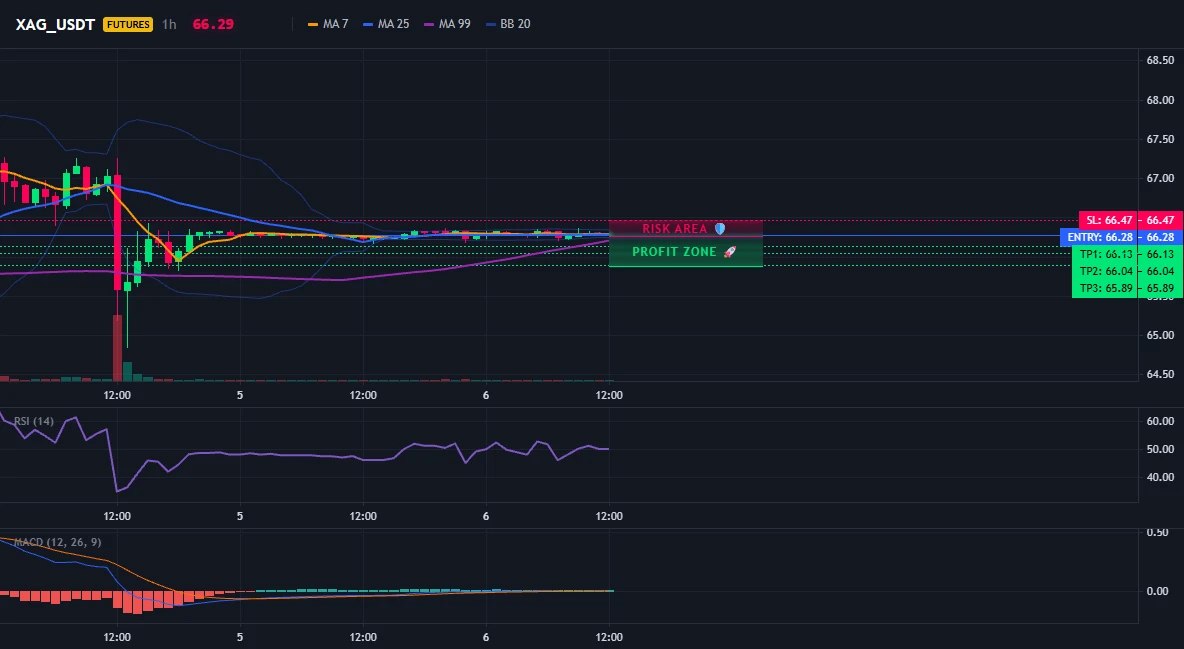Click the MACD (12, 26, 9) indicator label
The width and height of the screenshot is (1184, 649).
57,542
